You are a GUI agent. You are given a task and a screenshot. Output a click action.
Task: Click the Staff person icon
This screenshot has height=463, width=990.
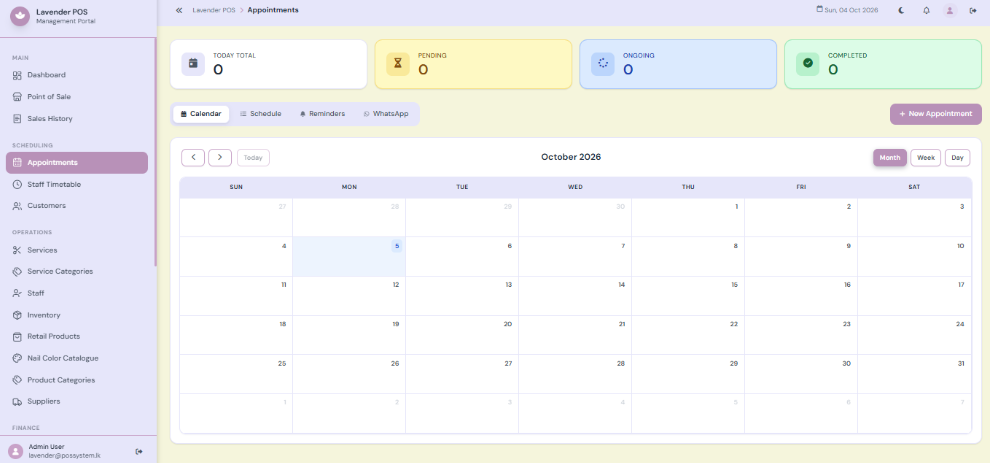[x=17, y=293]
